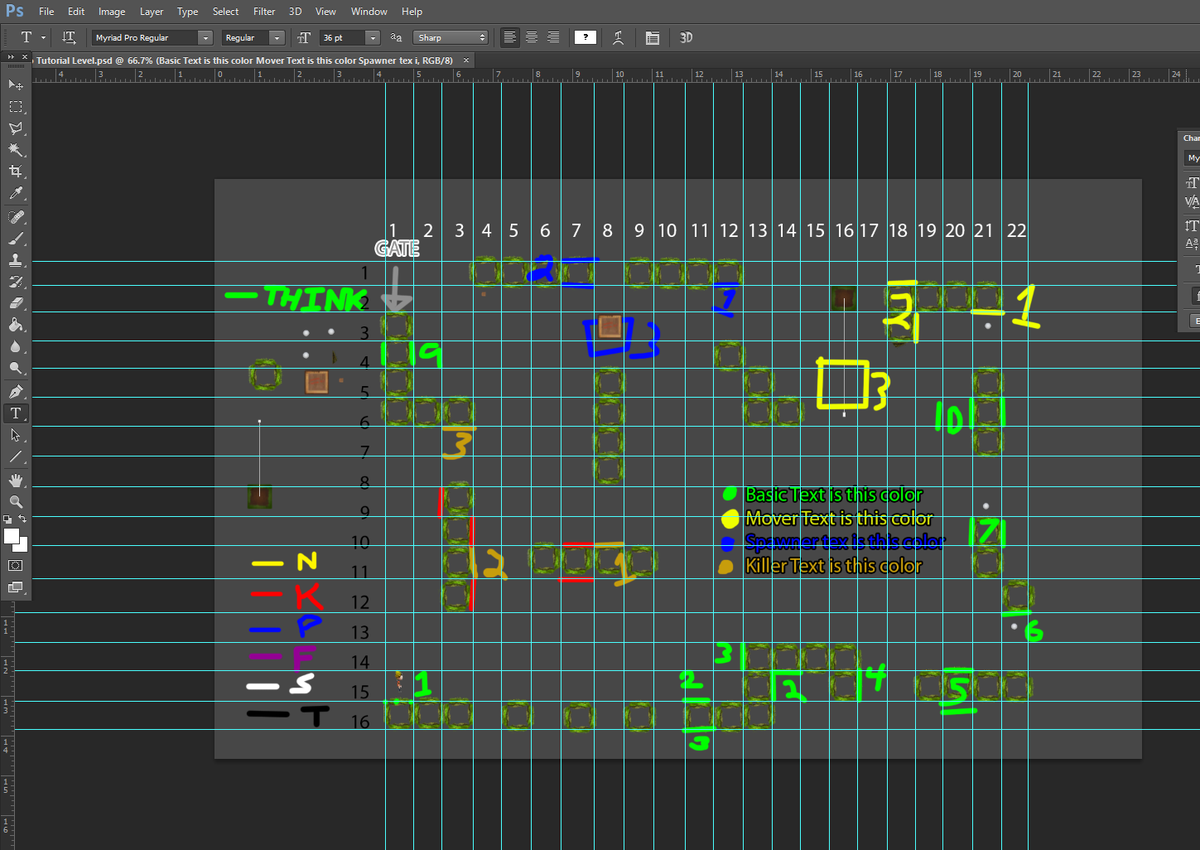Screen dimensions: 1200x850
Task: Select the Crop tool
Action: pos(15,171)
